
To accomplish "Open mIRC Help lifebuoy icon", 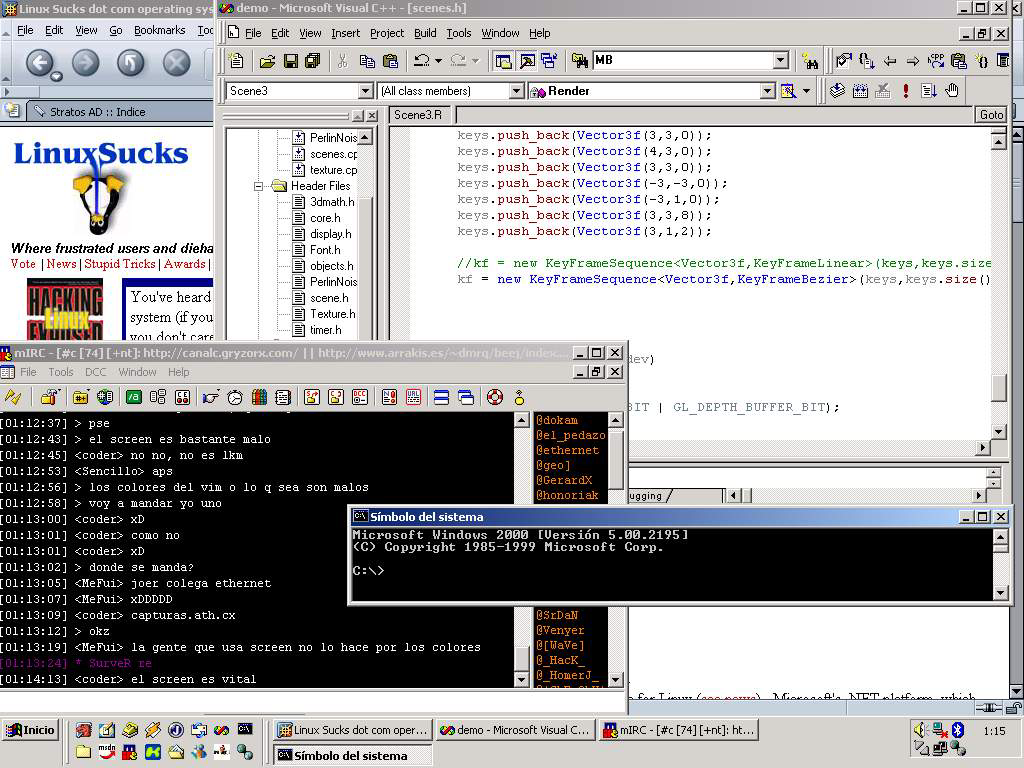I will [x=495, y=397].
